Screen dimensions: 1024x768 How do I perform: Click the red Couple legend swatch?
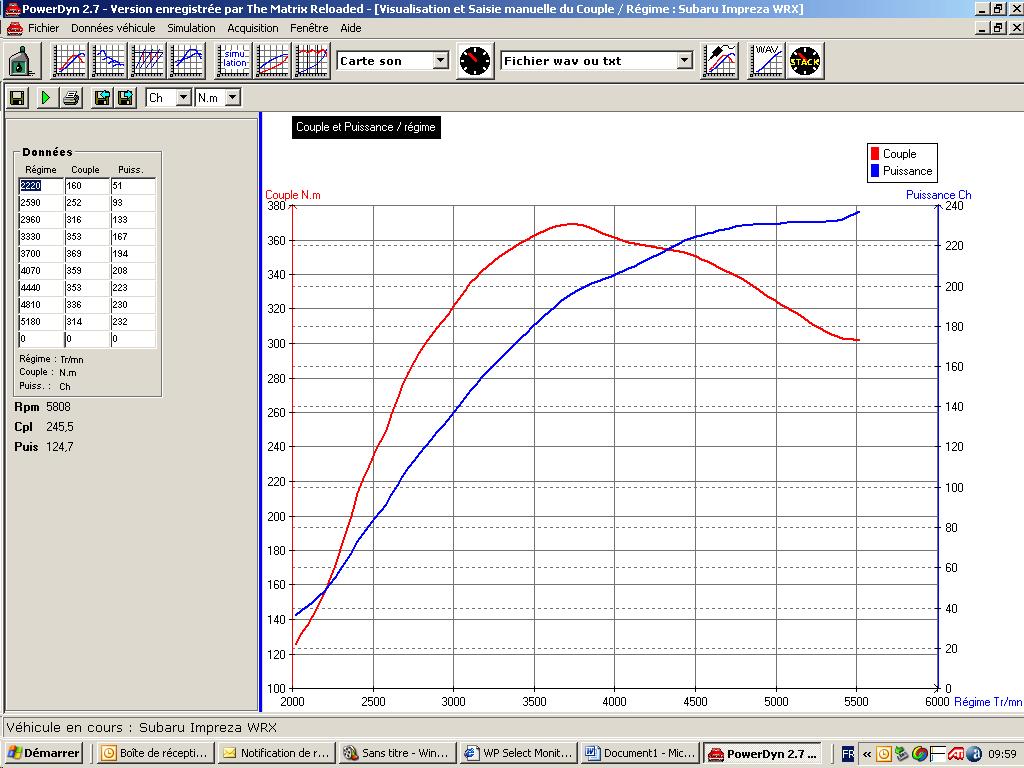pyautogui.click(x=874, y=153)
